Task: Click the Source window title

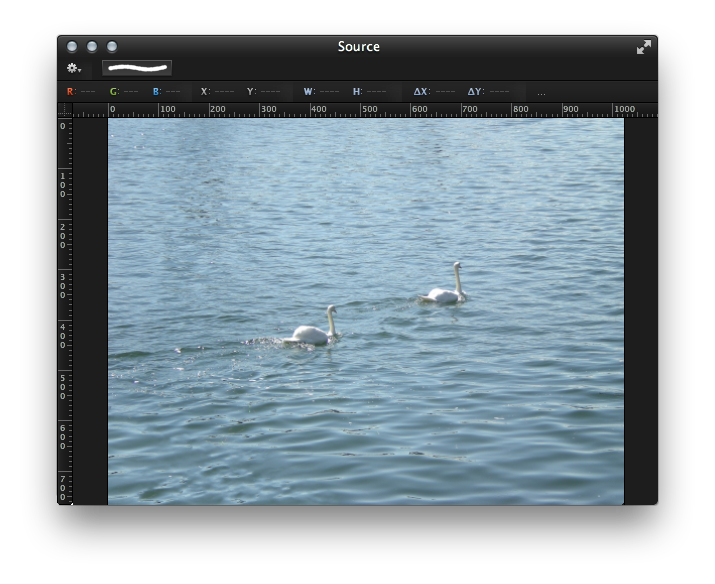Action: click(x=358, y=47)
